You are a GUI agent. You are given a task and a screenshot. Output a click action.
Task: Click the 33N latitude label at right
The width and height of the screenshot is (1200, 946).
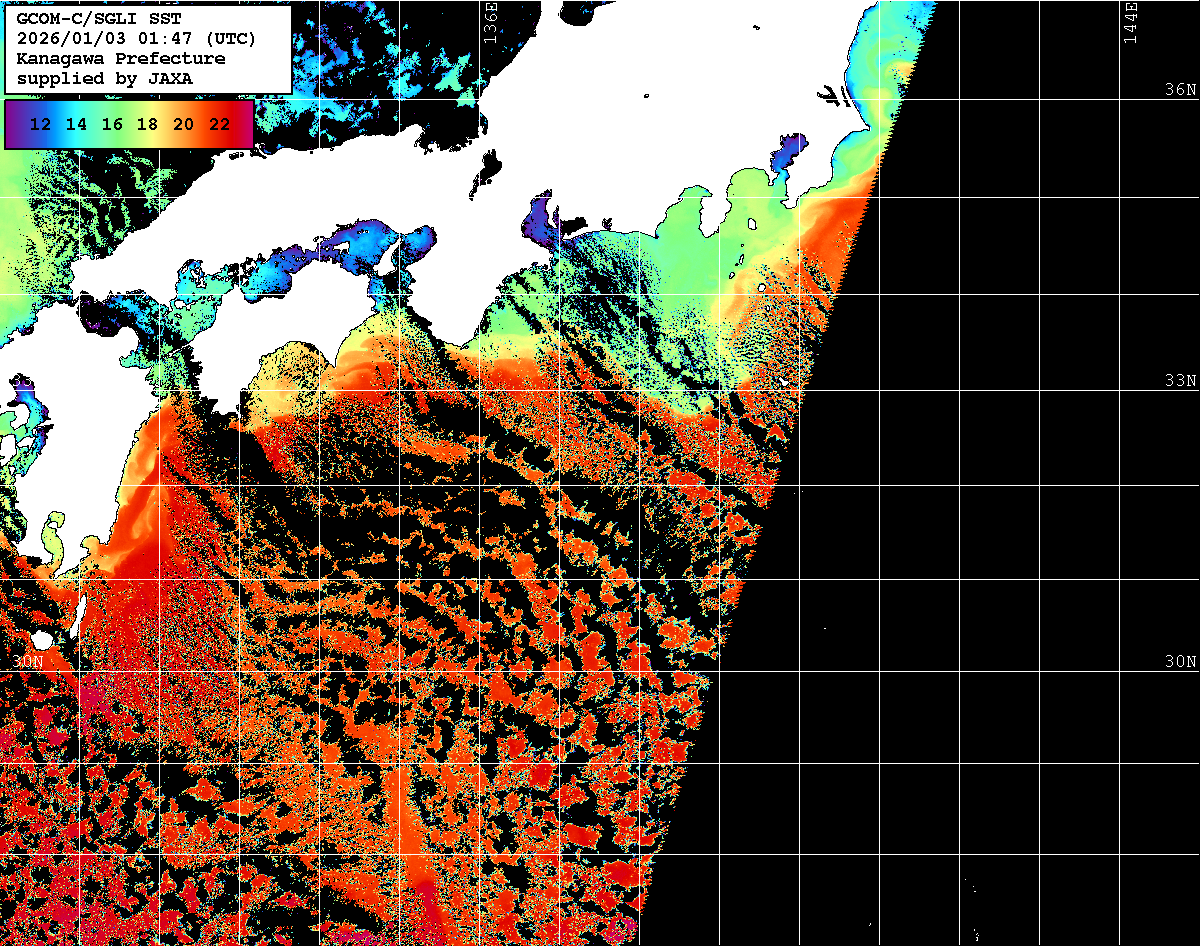(x=1179, y=381)
